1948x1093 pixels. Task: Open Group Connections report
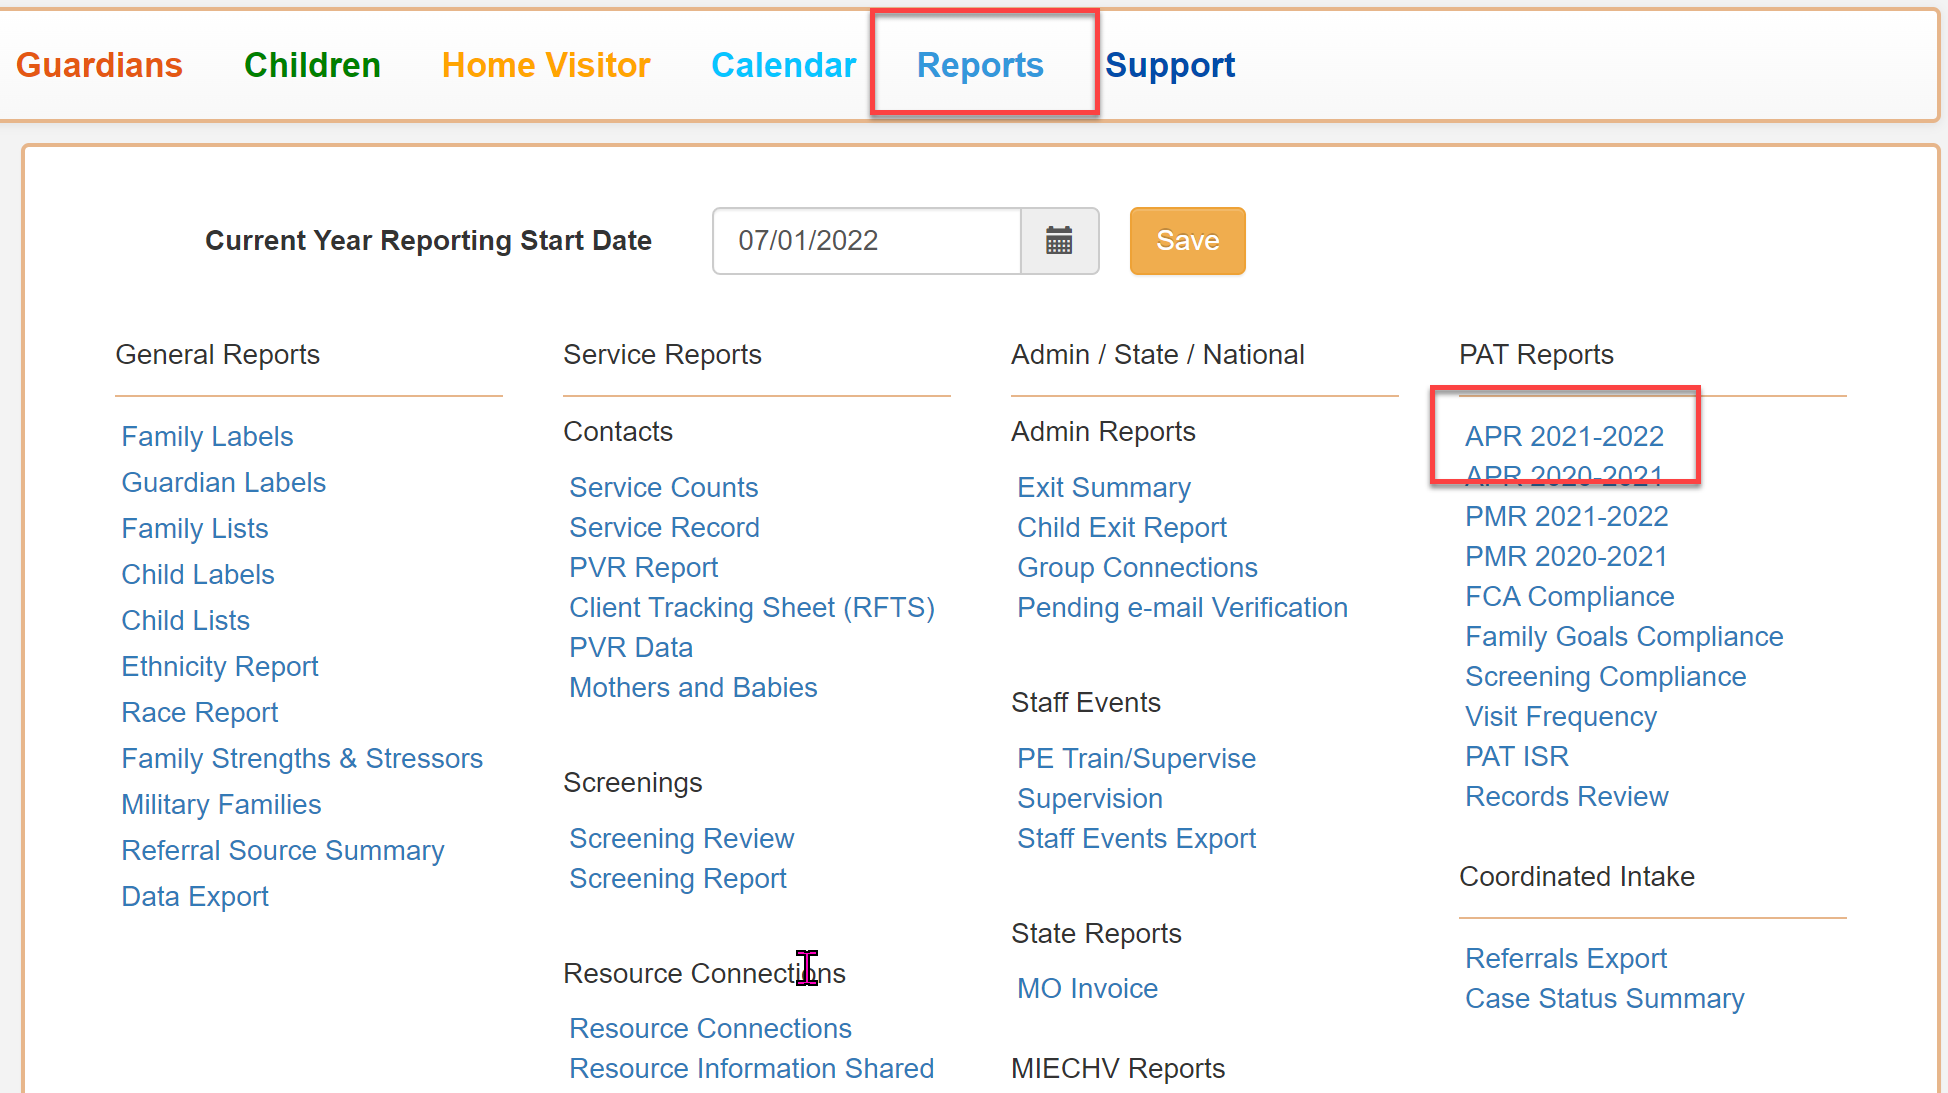coord(1138,568)
